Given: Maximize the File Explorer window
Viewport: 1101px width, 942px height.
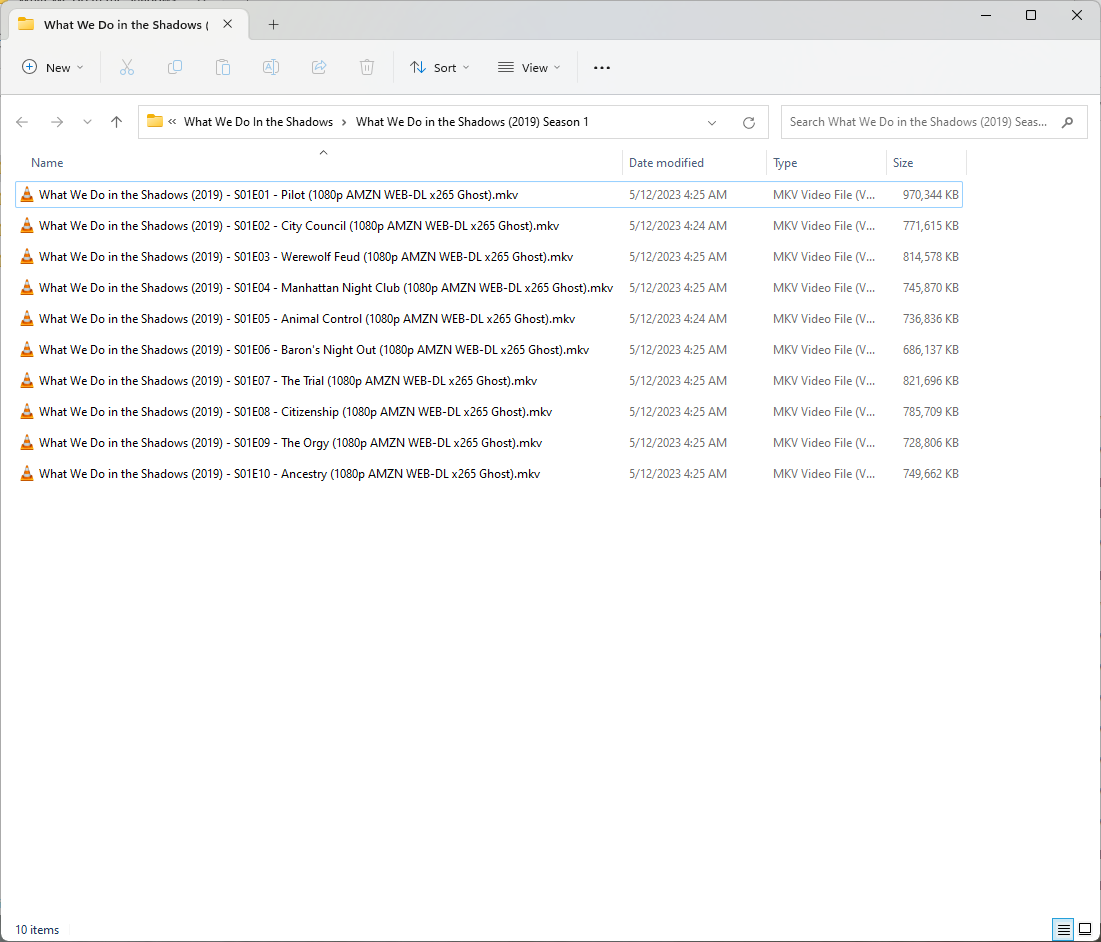Looking at the screenshot, I should (x=1031, y=15).
